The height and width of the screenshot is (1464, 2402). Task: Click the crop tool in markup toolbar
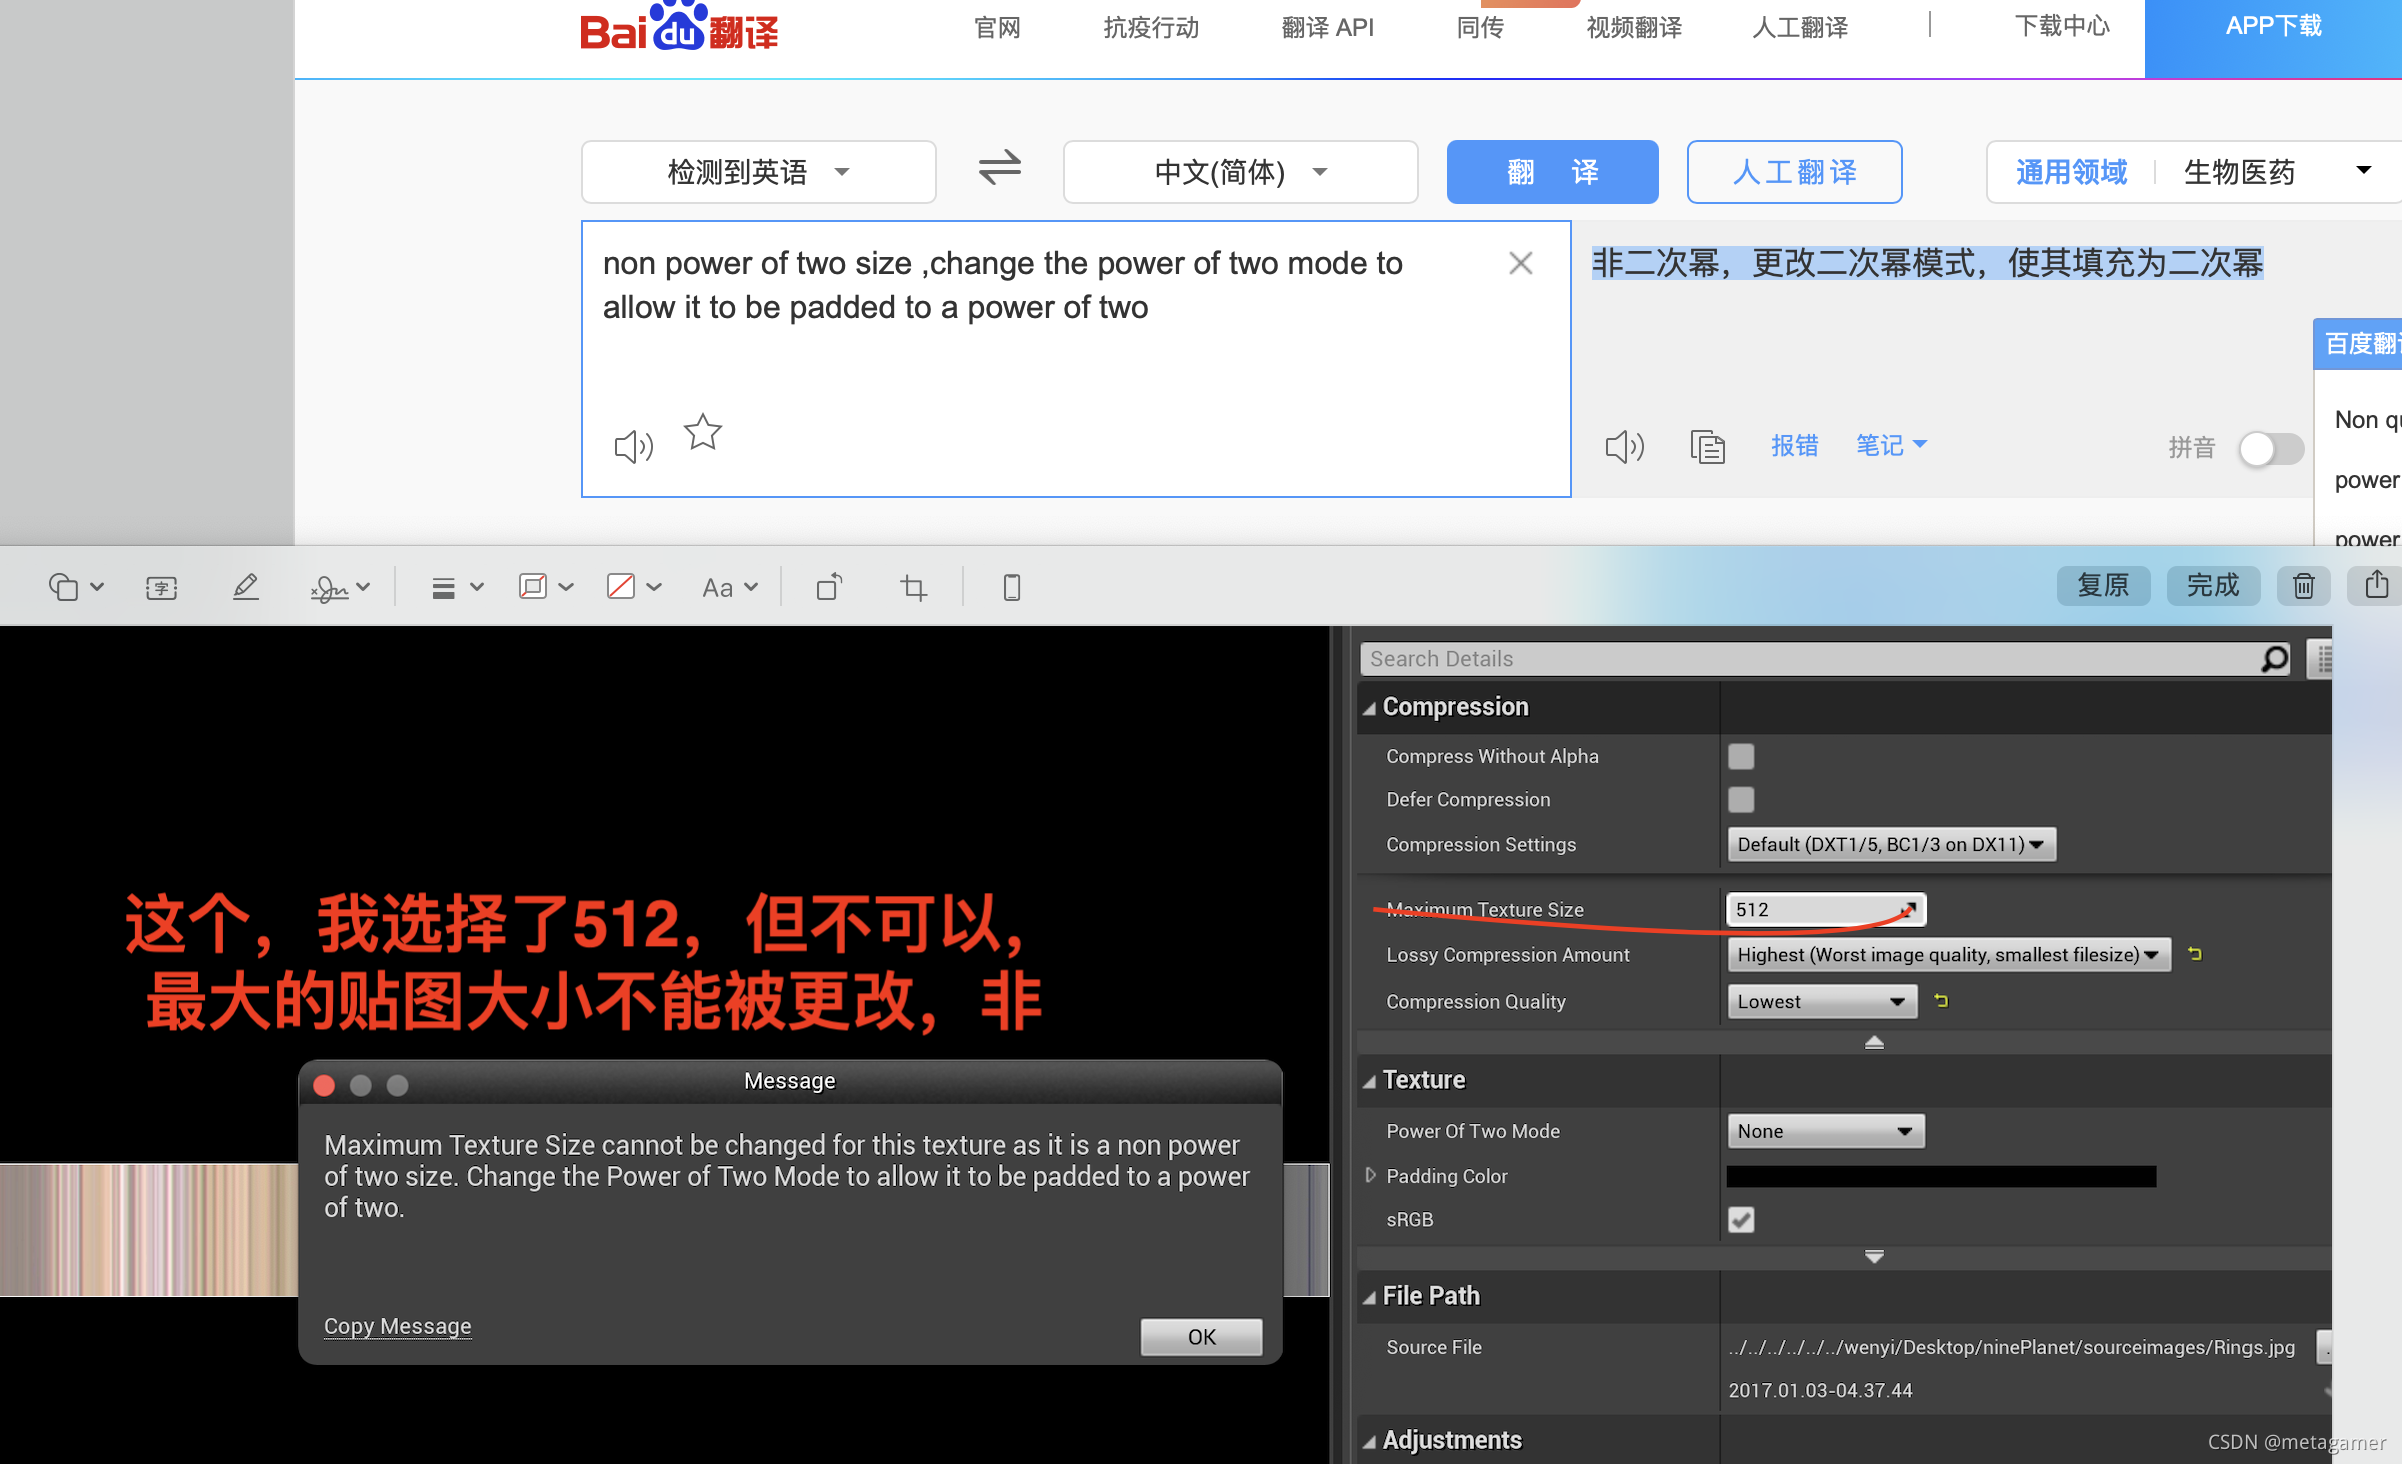pyautogui.click(x=913, y=587)
